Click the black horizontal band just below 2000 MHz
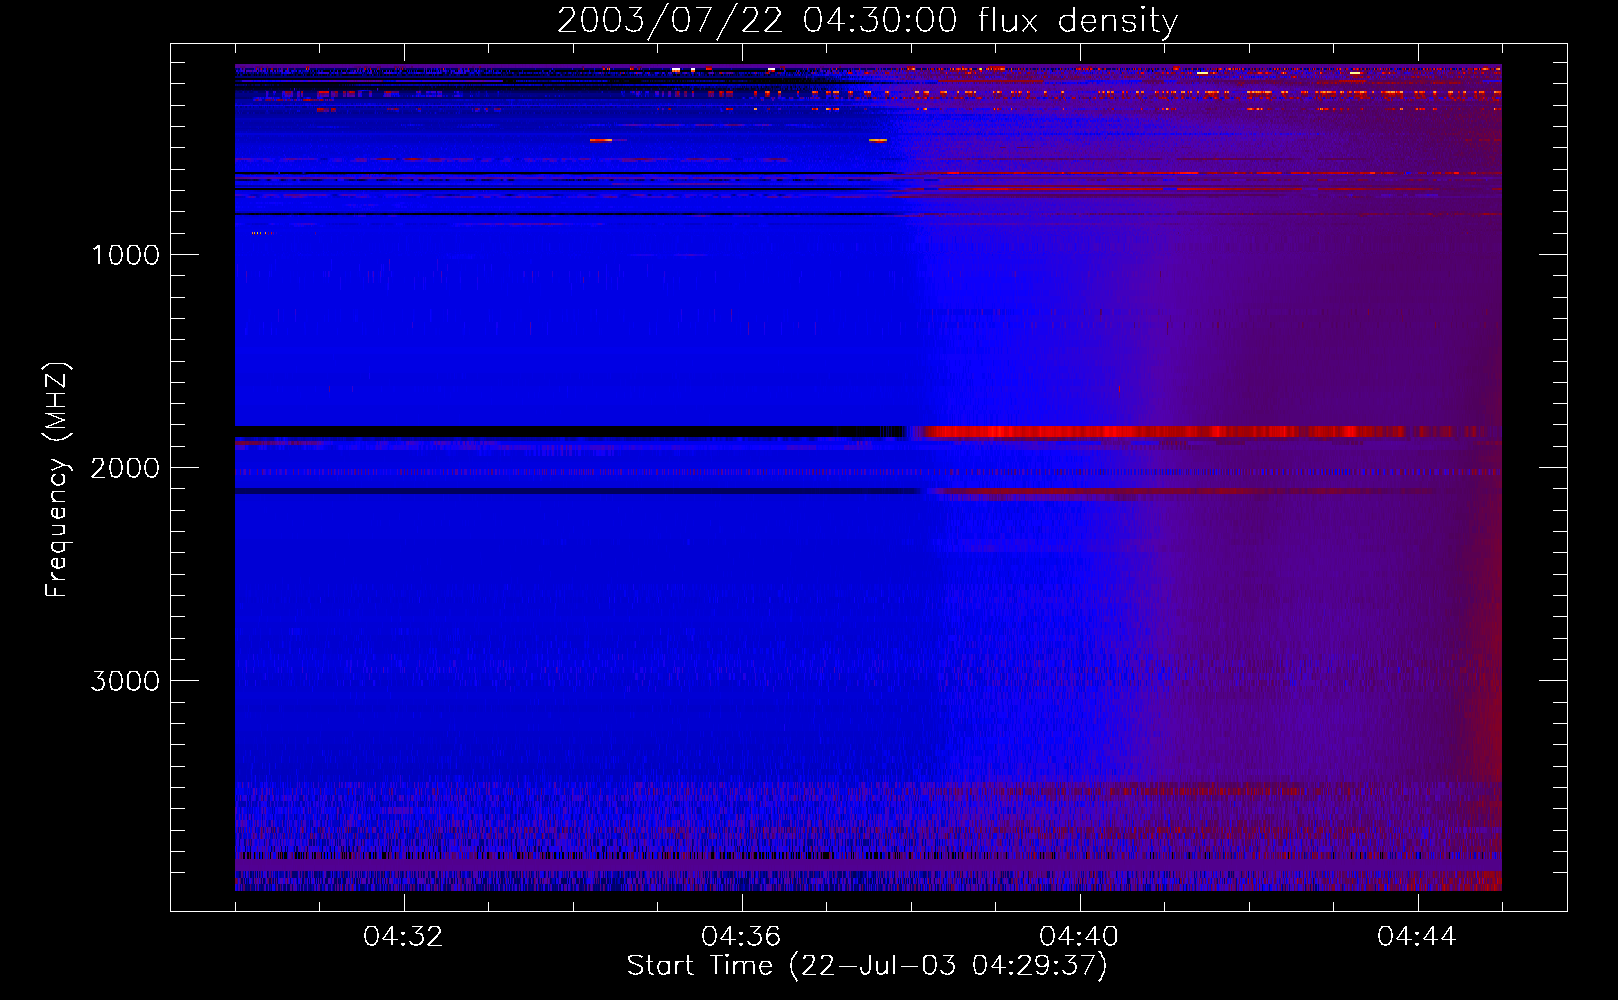Image resolution: width=1618 pixels, height=1000 pixels. click(578, 490)
